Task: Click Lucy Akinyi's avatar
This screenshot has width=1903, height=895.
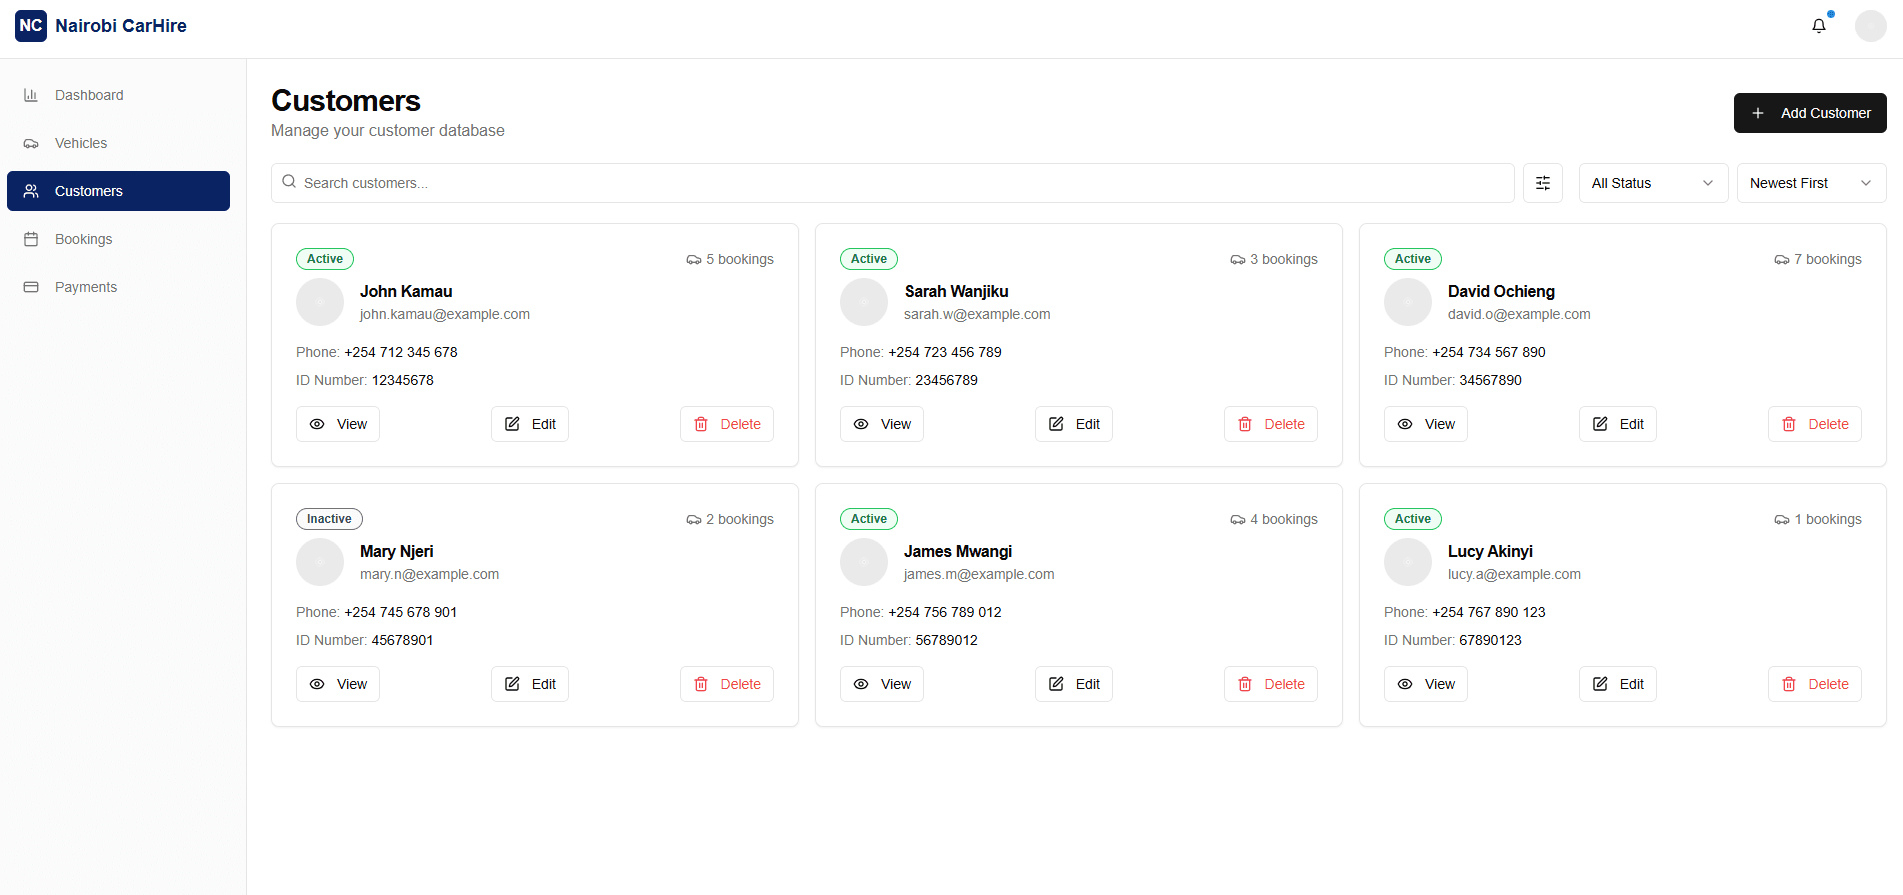Action: [x=1408, y=562]
